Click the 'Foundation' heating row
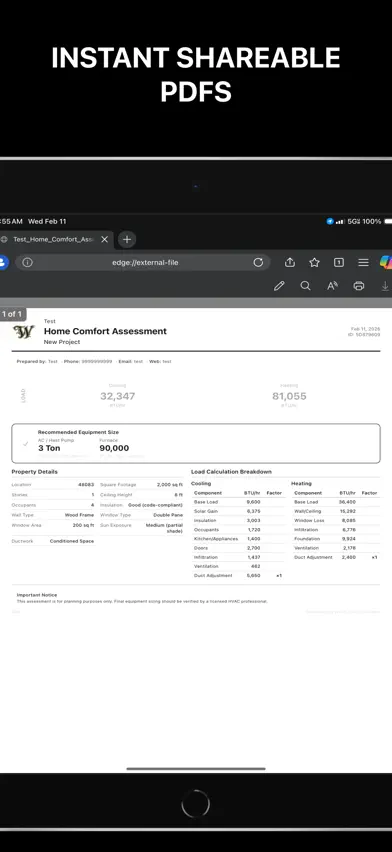 click(x=336, y=539)
